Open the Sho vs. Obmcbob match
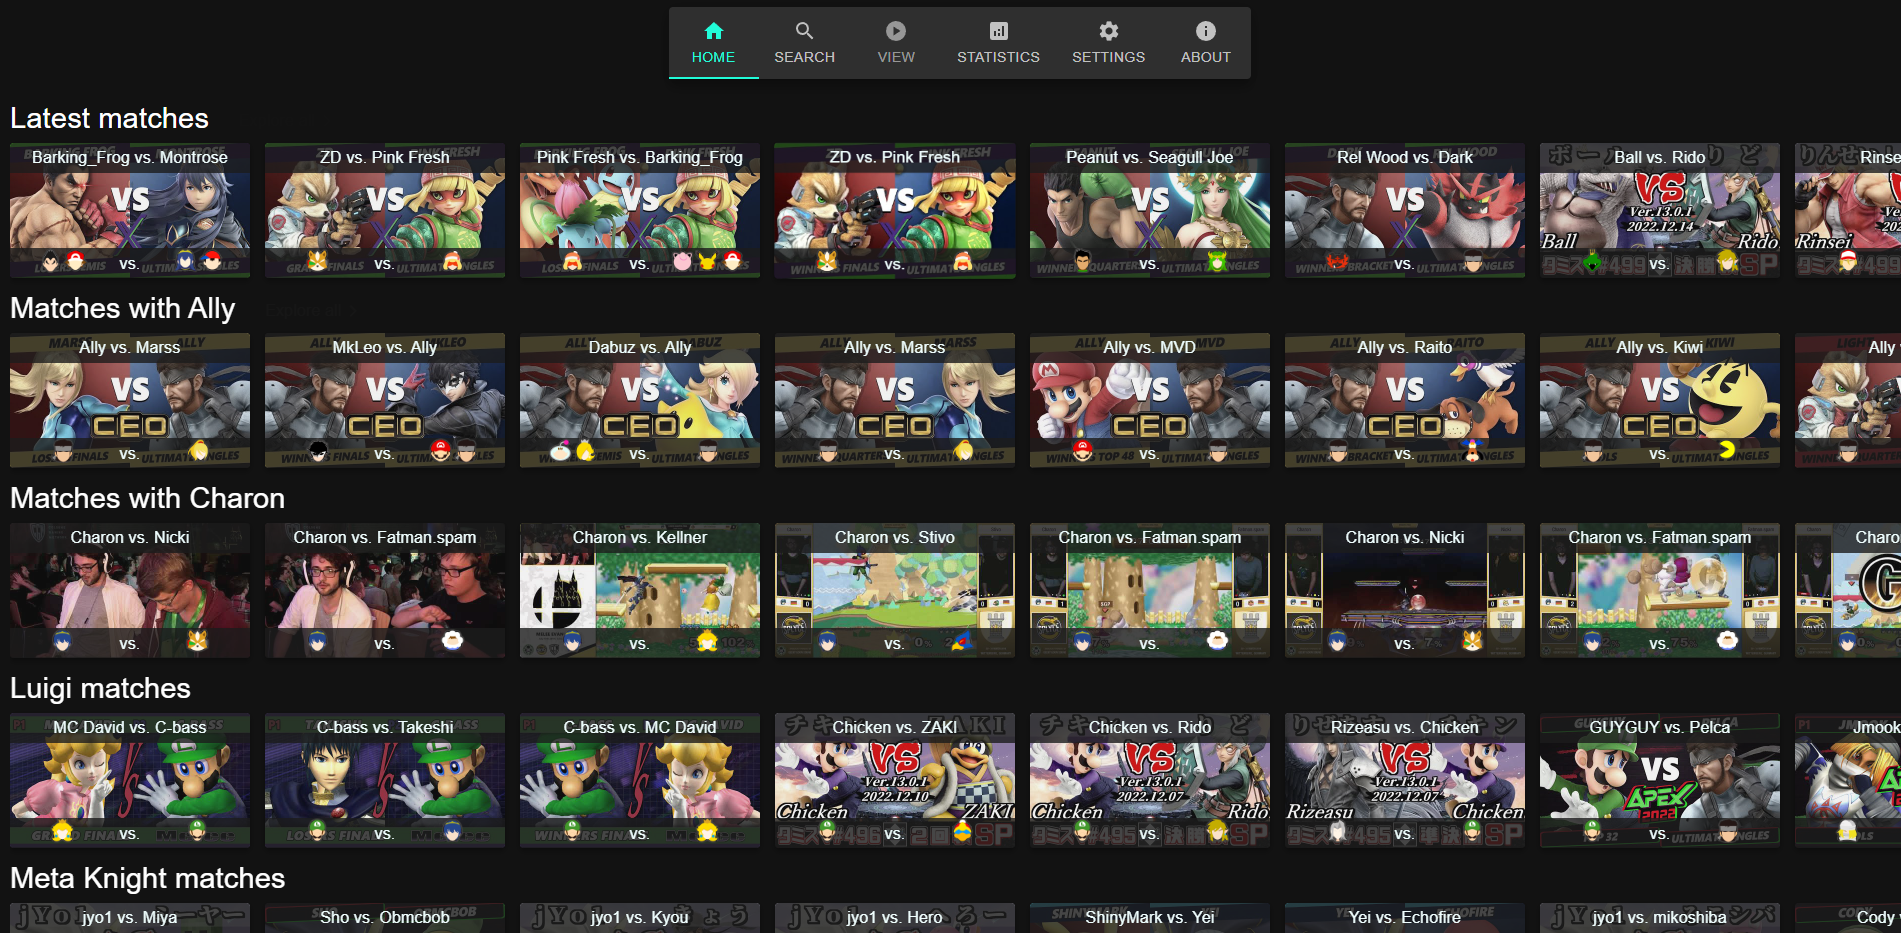The width and height of the screenshot is (1901, 933). [x=385, y=918]
